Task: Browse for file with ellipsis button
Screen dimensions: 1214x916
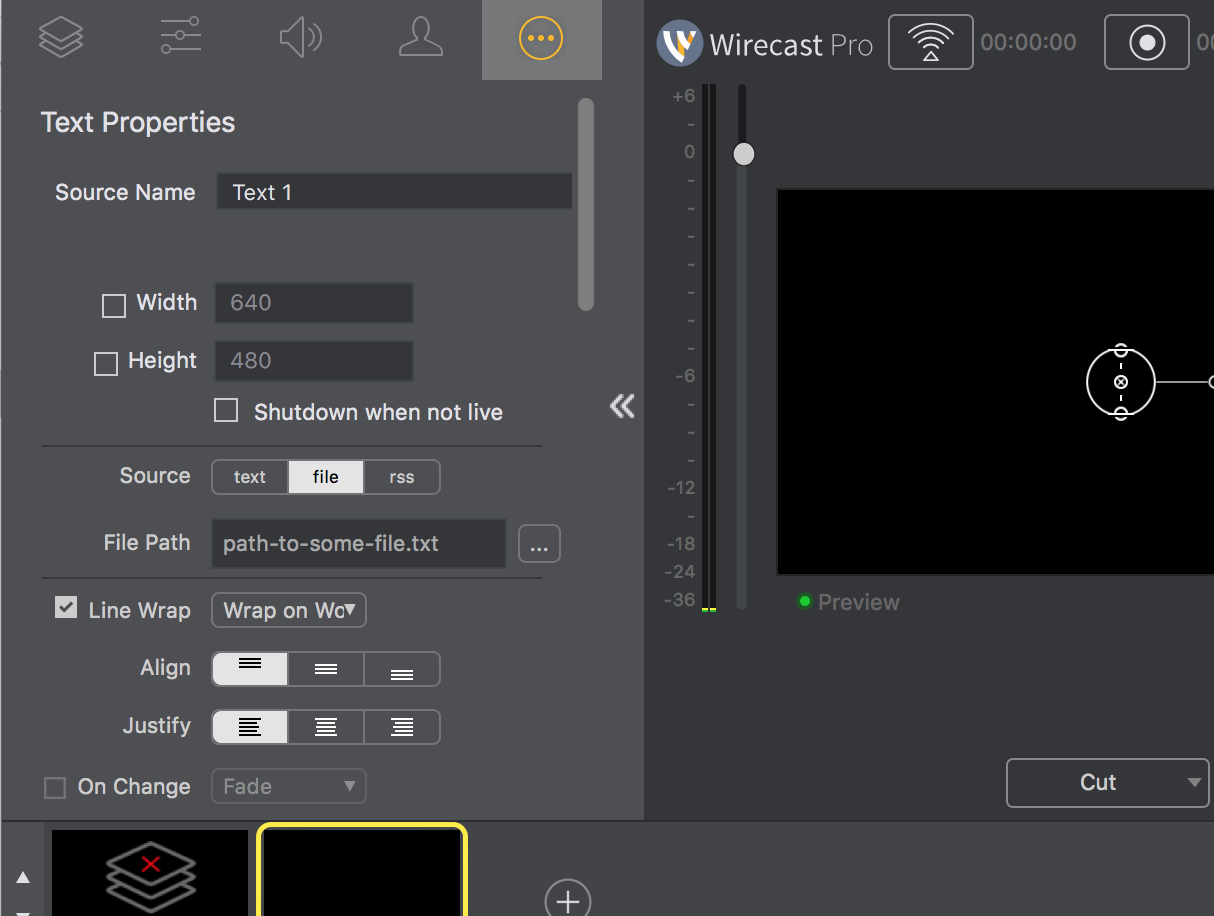Action: pyautogui.click(x=539, y=545)
